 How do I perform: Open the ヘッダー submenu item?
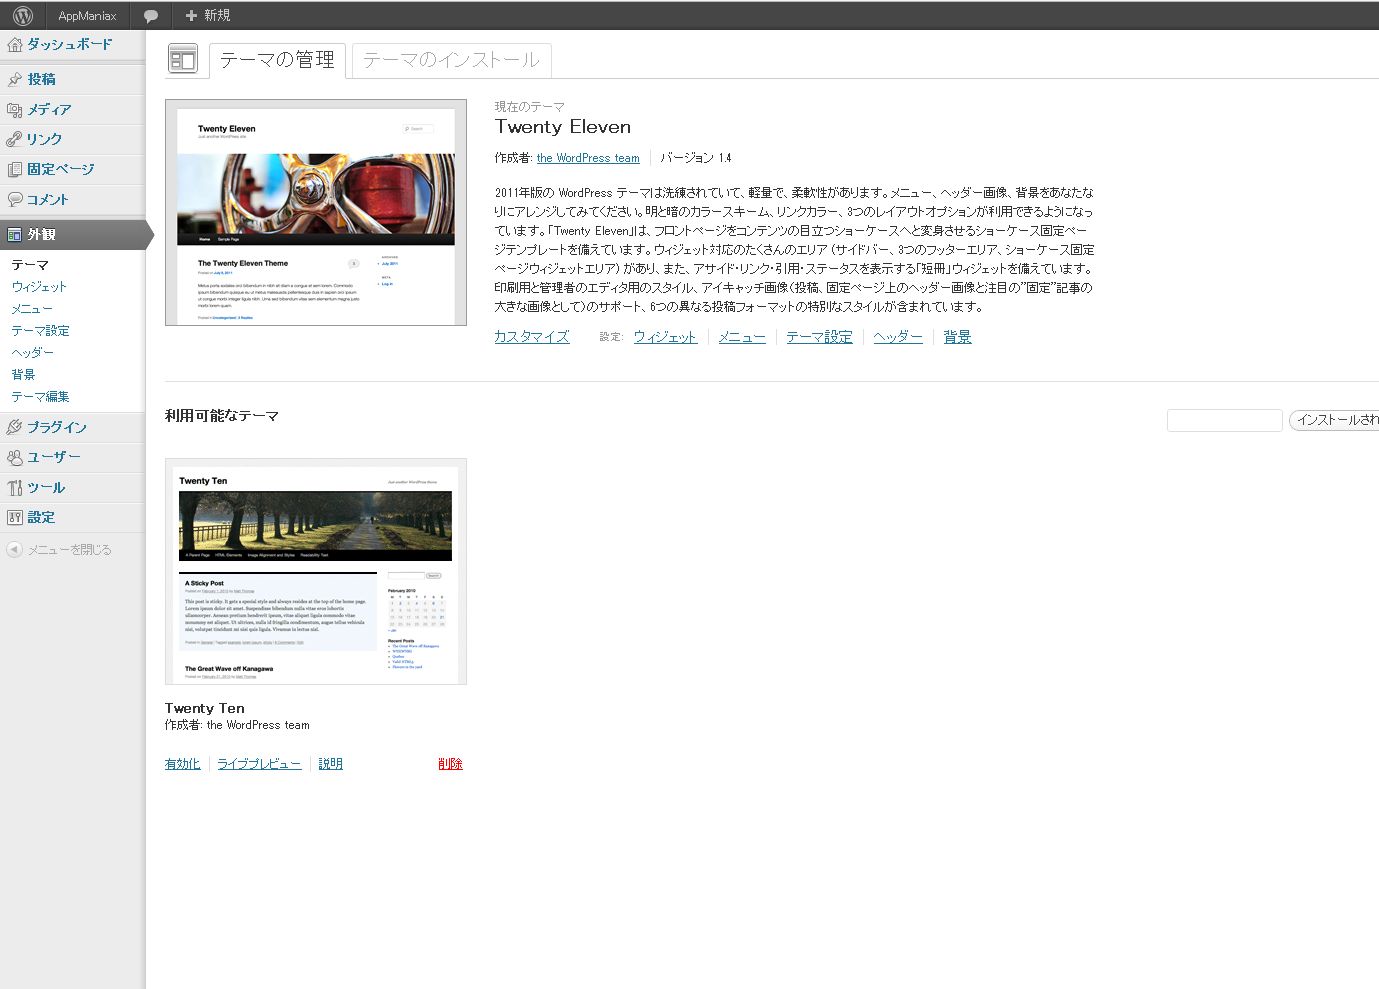point(32,353)
